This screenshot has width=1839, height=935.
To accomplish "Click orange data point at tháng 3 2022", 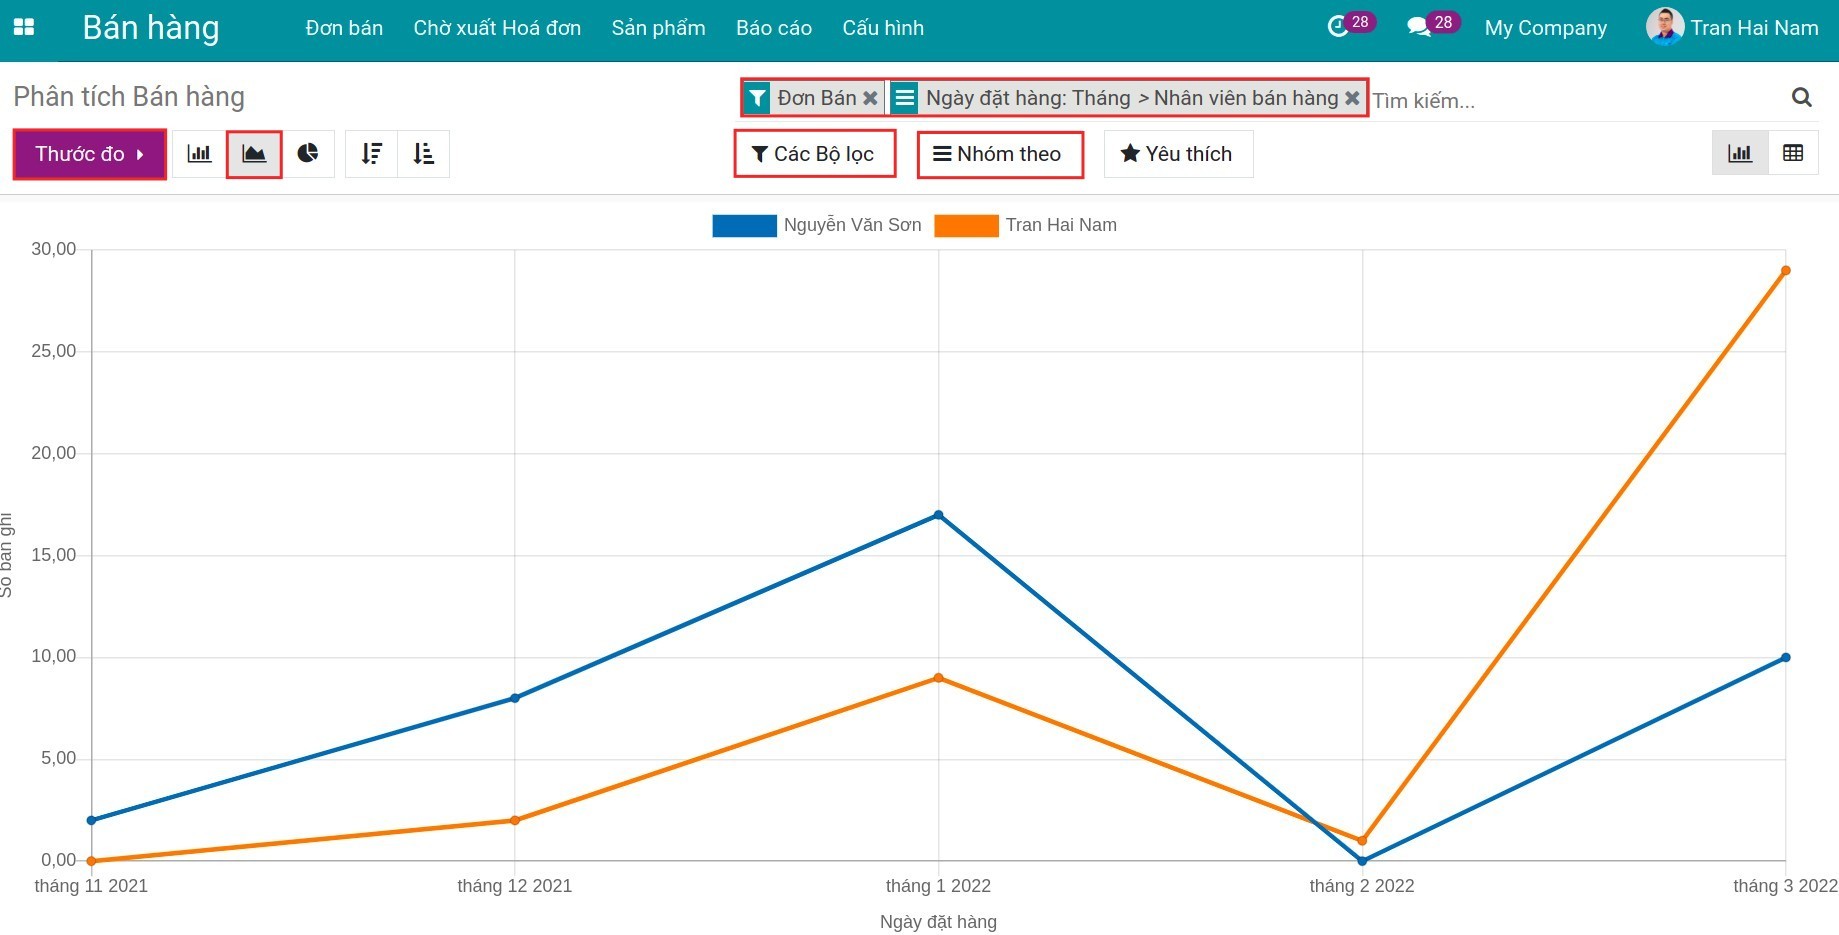I will pos(1785,271).
